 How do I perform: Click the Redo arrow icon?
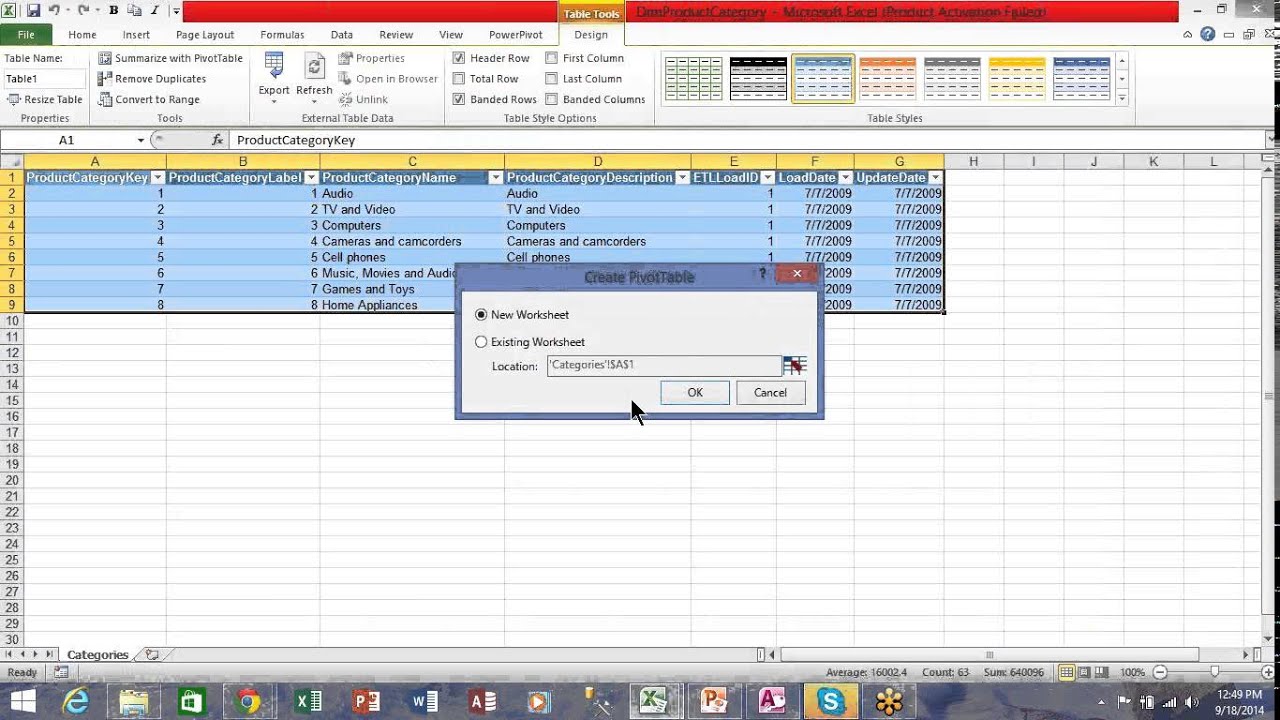(x=83, y=11)
